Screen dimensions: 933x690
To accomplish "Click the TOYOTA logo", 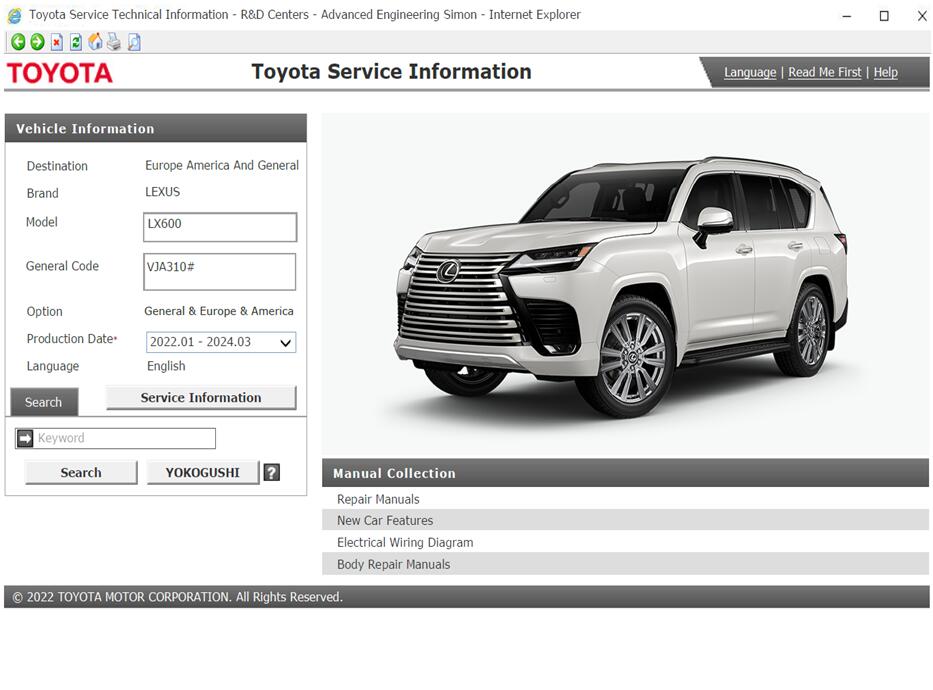I will point(60,73).
